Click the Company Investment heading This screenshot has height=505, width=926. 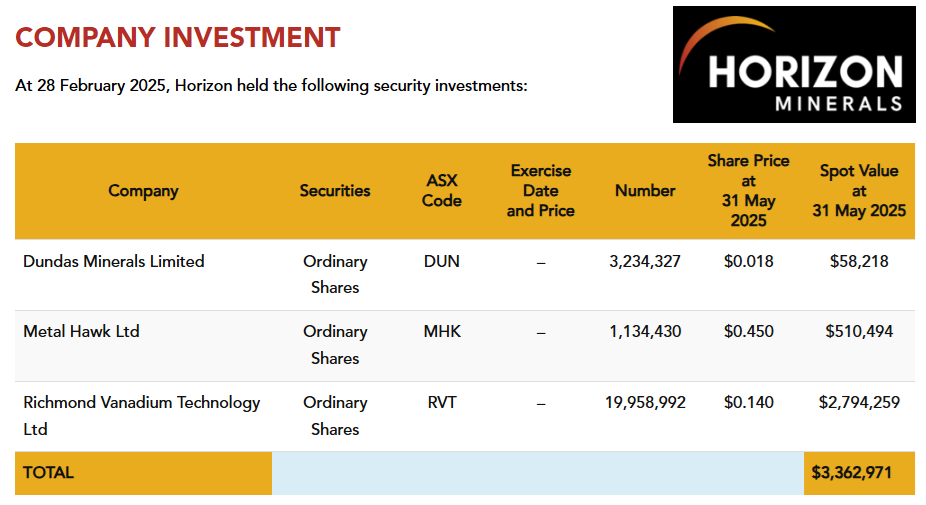tap(178, 38)
